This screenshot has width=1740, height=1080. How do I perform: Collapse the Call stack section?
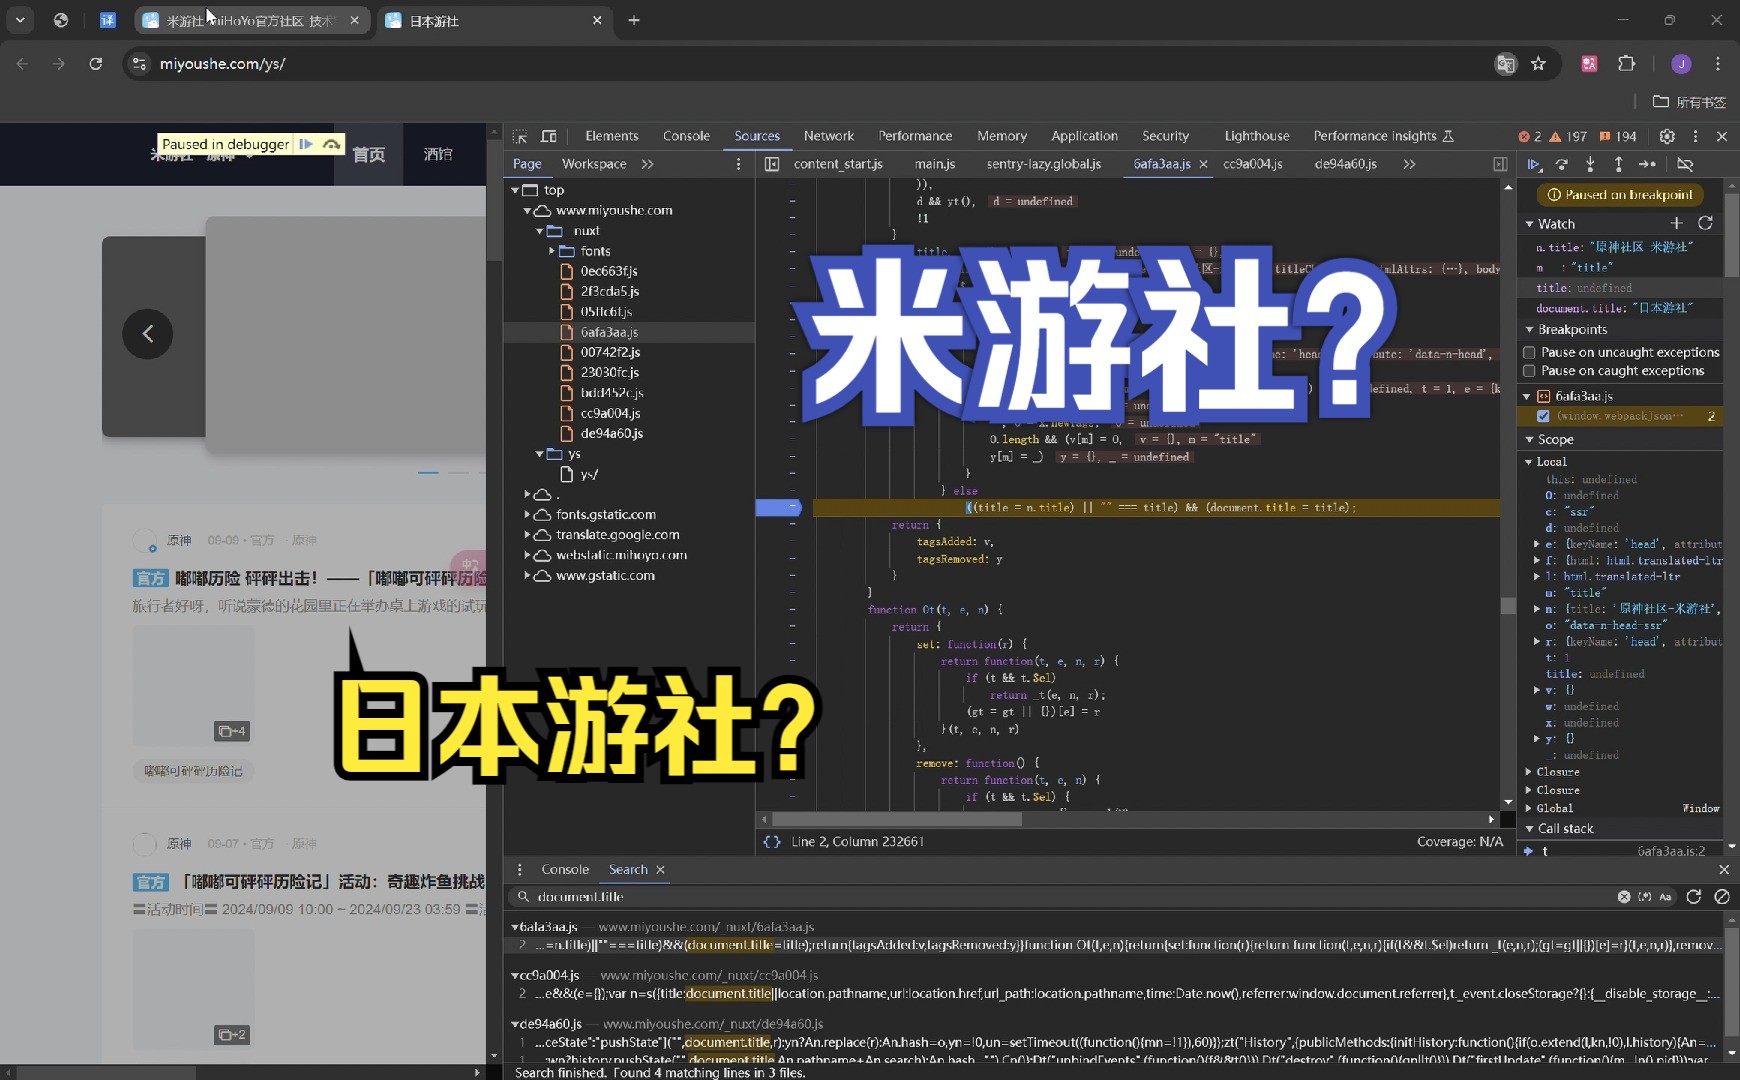1530,829
